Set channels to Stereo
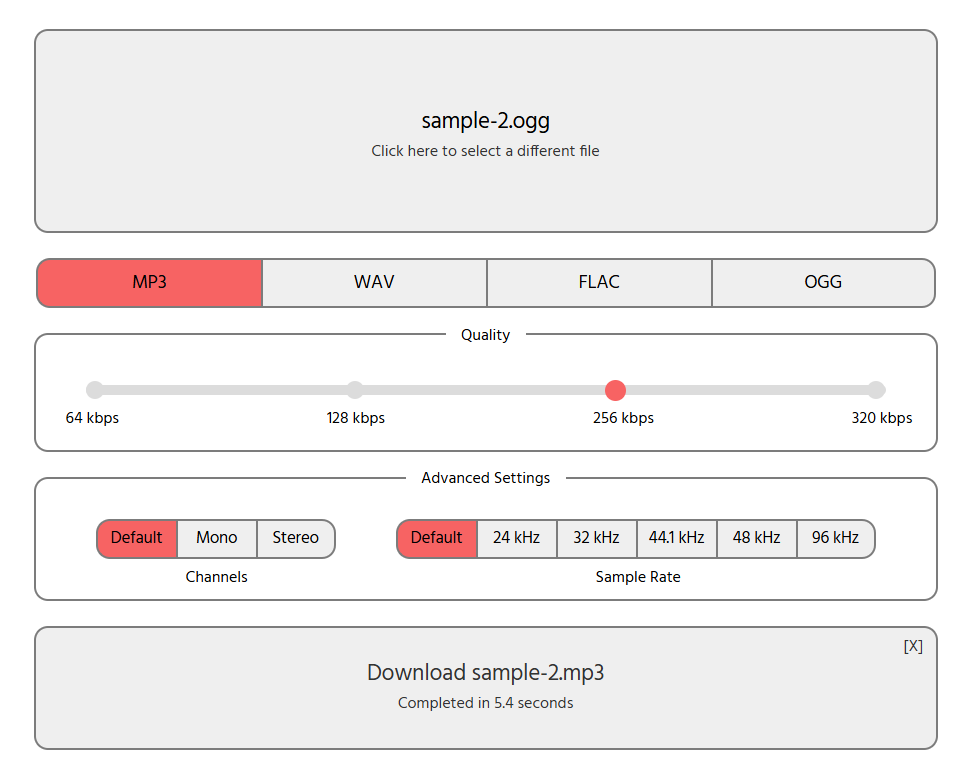 pyautogui.click(x=295, y=538)
